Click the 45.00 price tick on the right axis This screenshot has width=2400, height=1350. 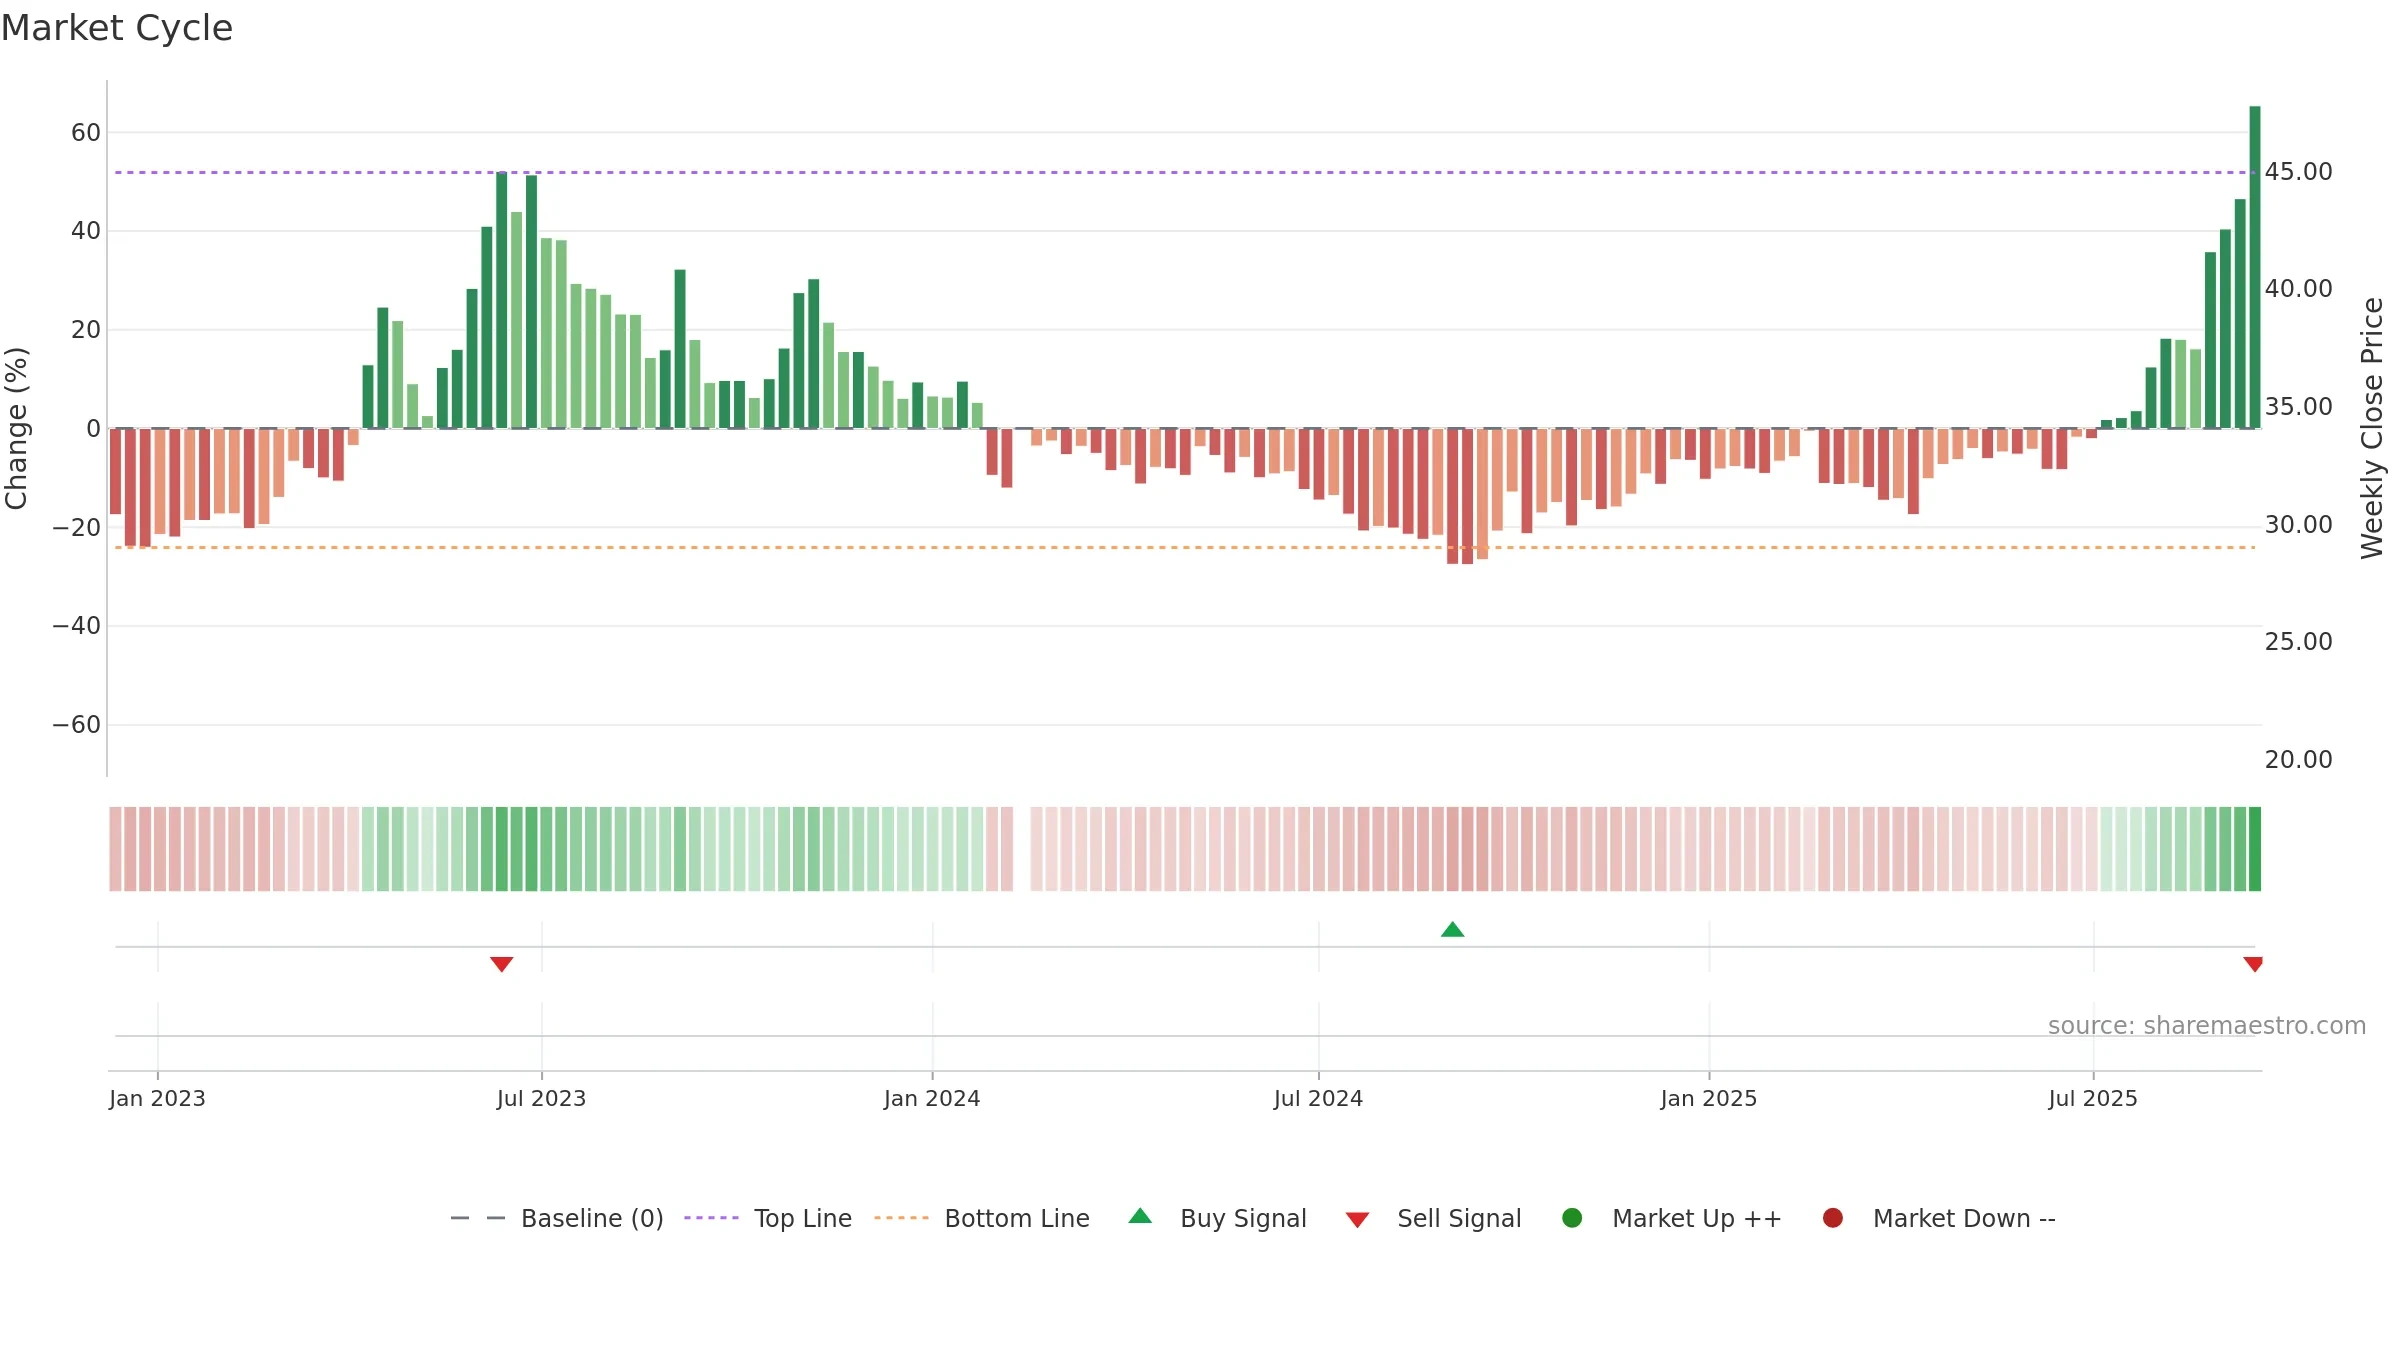[x=2298, y=172]
